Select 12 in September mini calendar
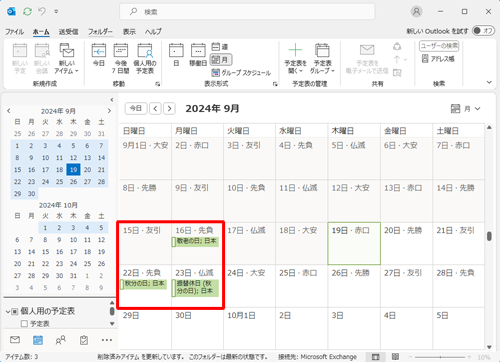Screen dimensions: 500x362 point(73,158)
